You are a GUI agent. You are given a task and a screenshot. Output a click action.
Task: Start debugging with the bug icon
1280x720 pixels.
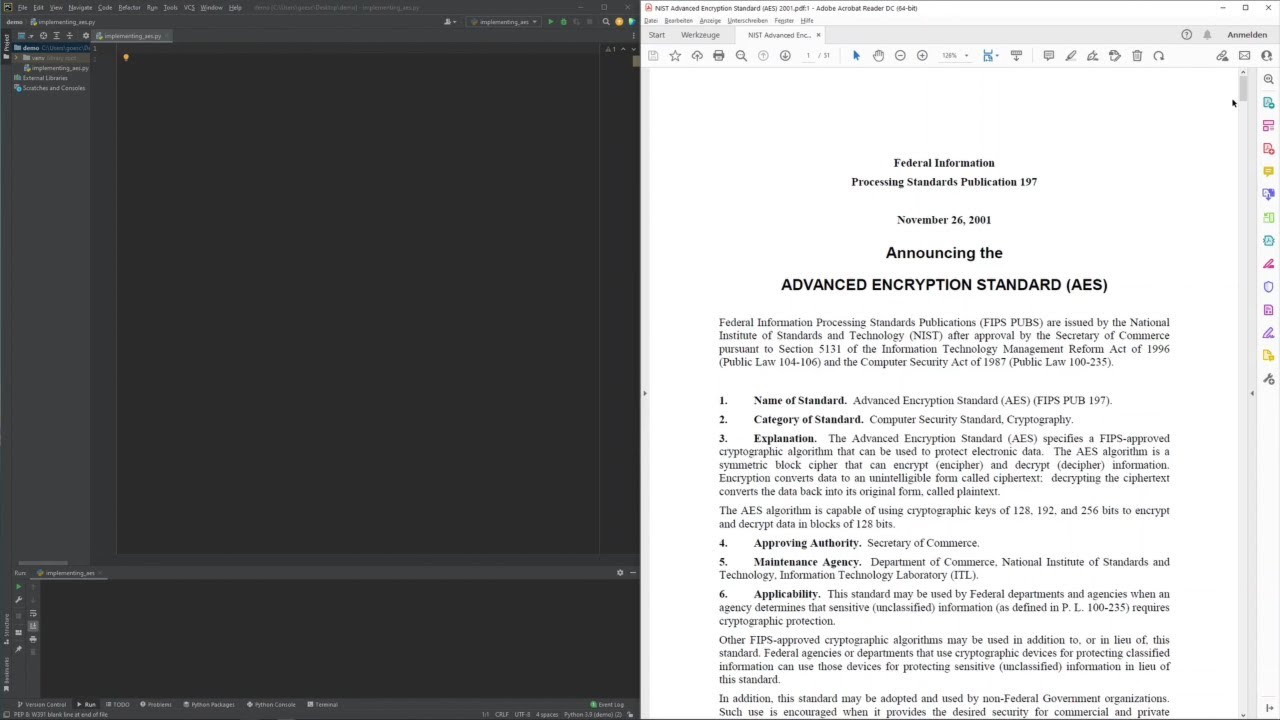click(x=562, y=21)
